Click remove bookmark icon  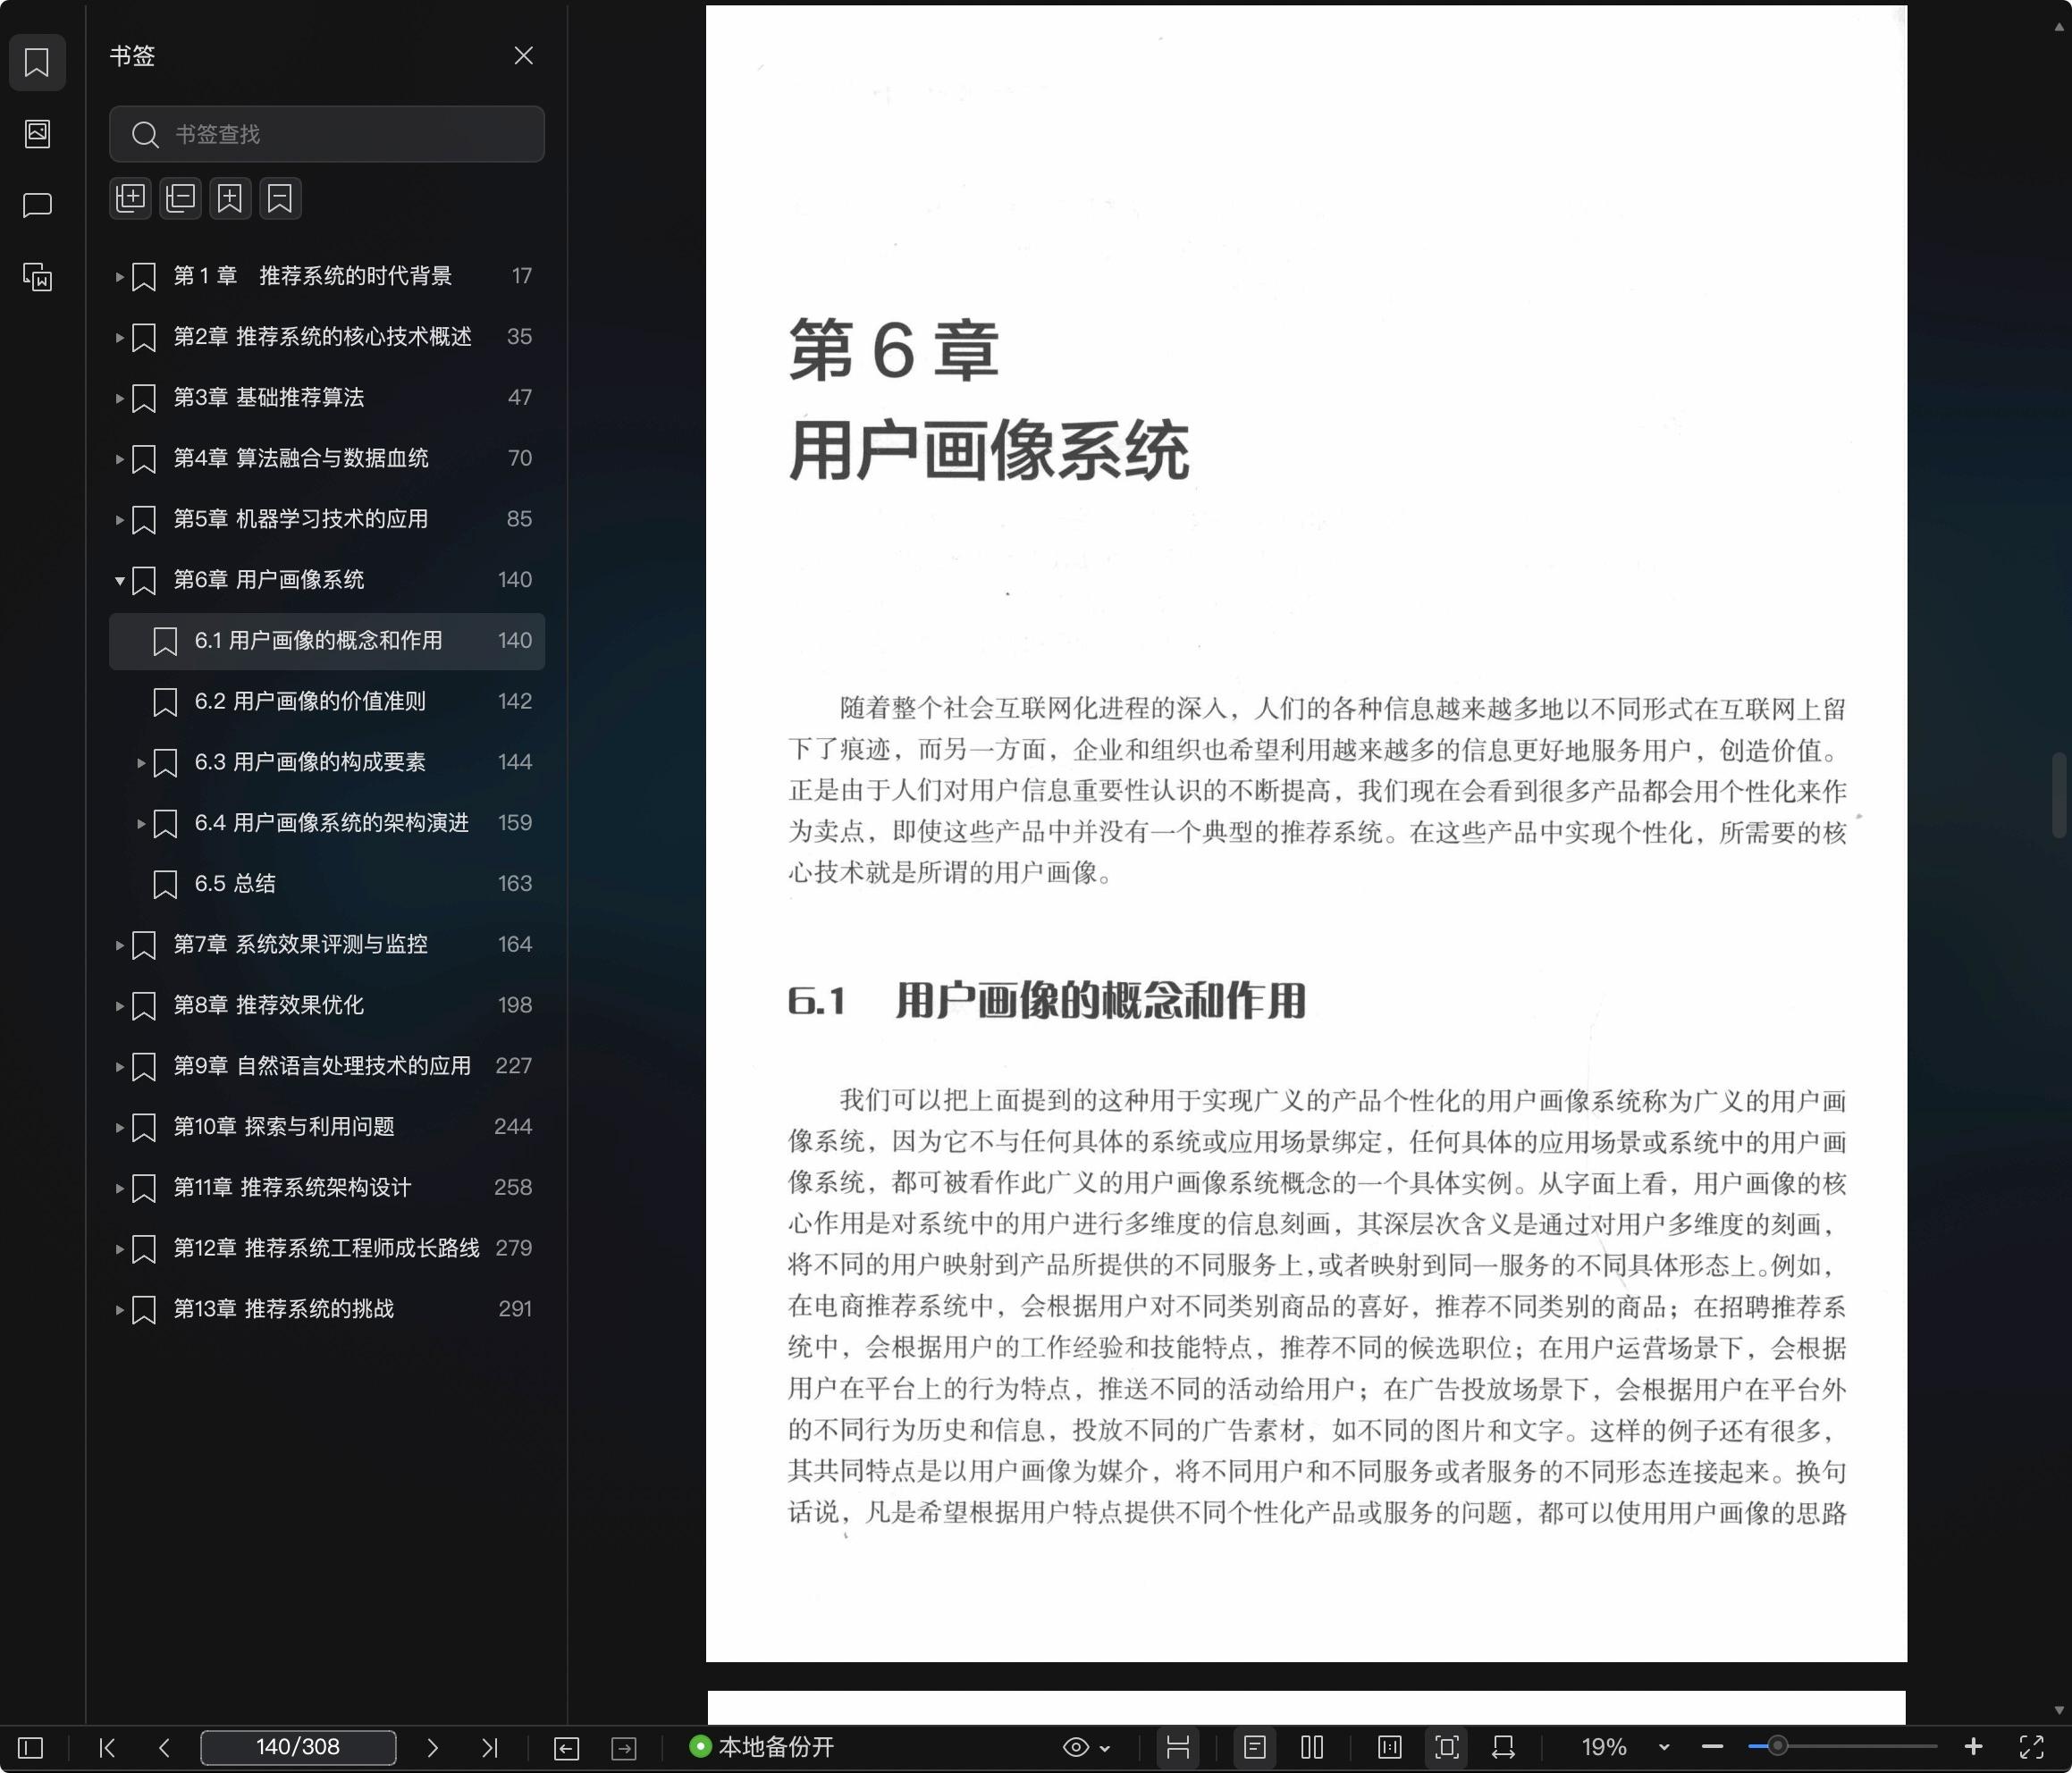[280, 198]
